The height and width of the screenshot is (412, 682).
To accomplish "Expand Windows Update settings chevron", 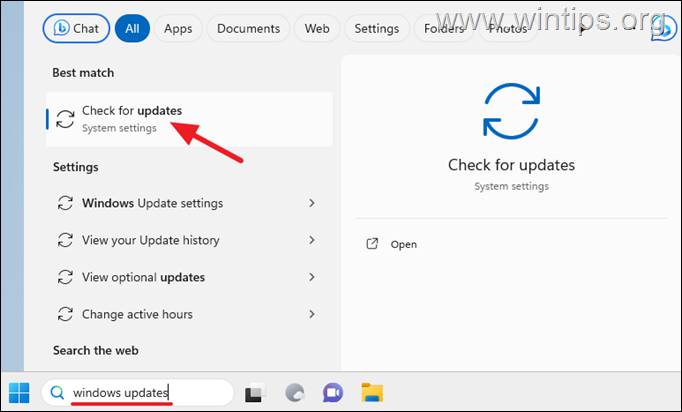I will pyautogui.click(x=312, y=203).
